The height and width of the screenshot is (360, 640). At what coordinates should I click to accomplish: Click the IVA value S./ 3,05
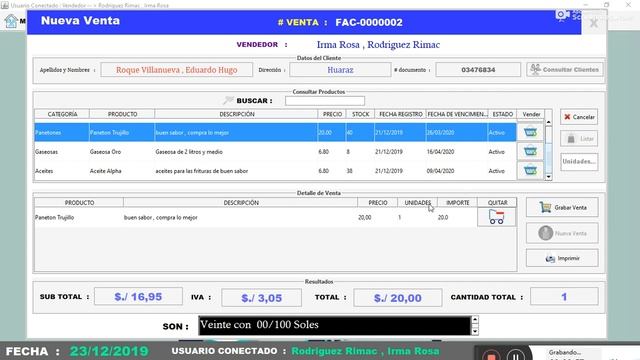[261, 298]
